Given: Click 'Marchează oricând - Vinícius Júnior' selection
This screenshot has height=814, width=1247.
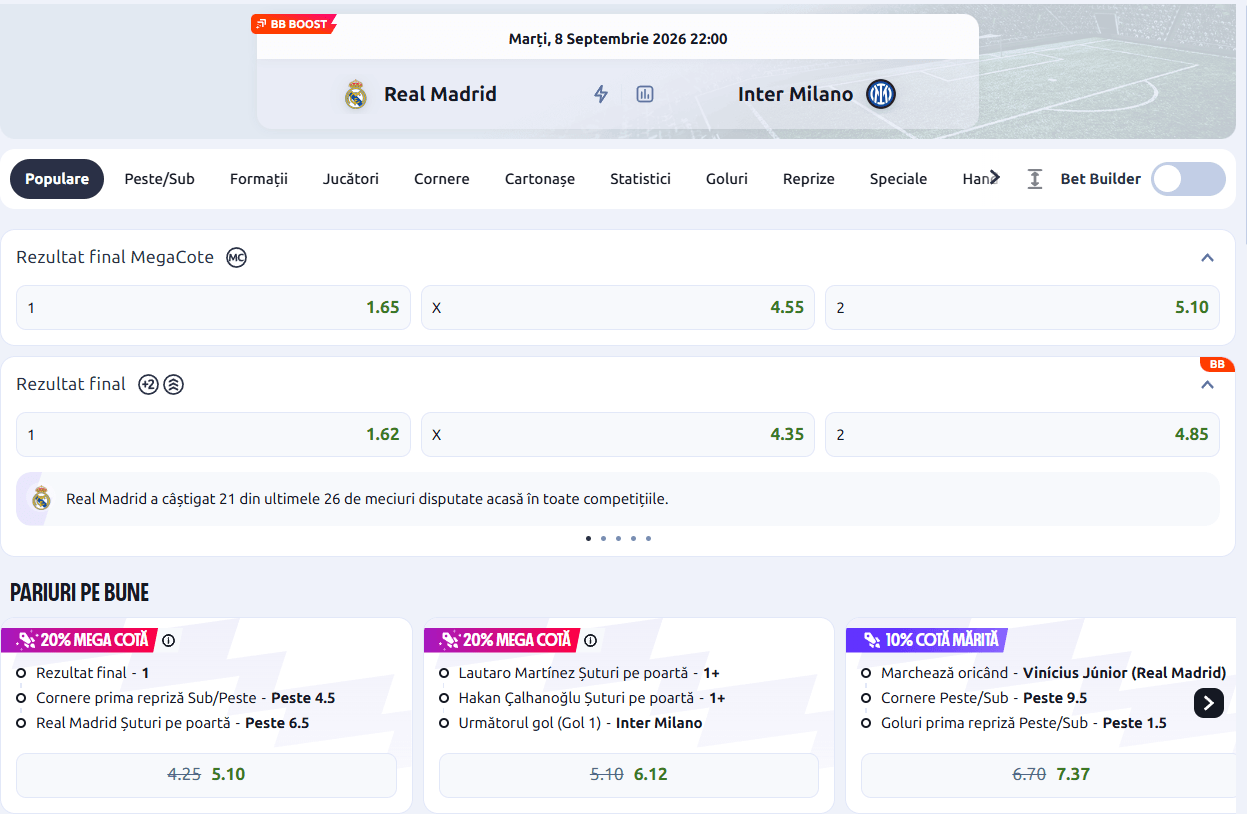Looking at the screenshot, I should click(x=1053, y=673).
